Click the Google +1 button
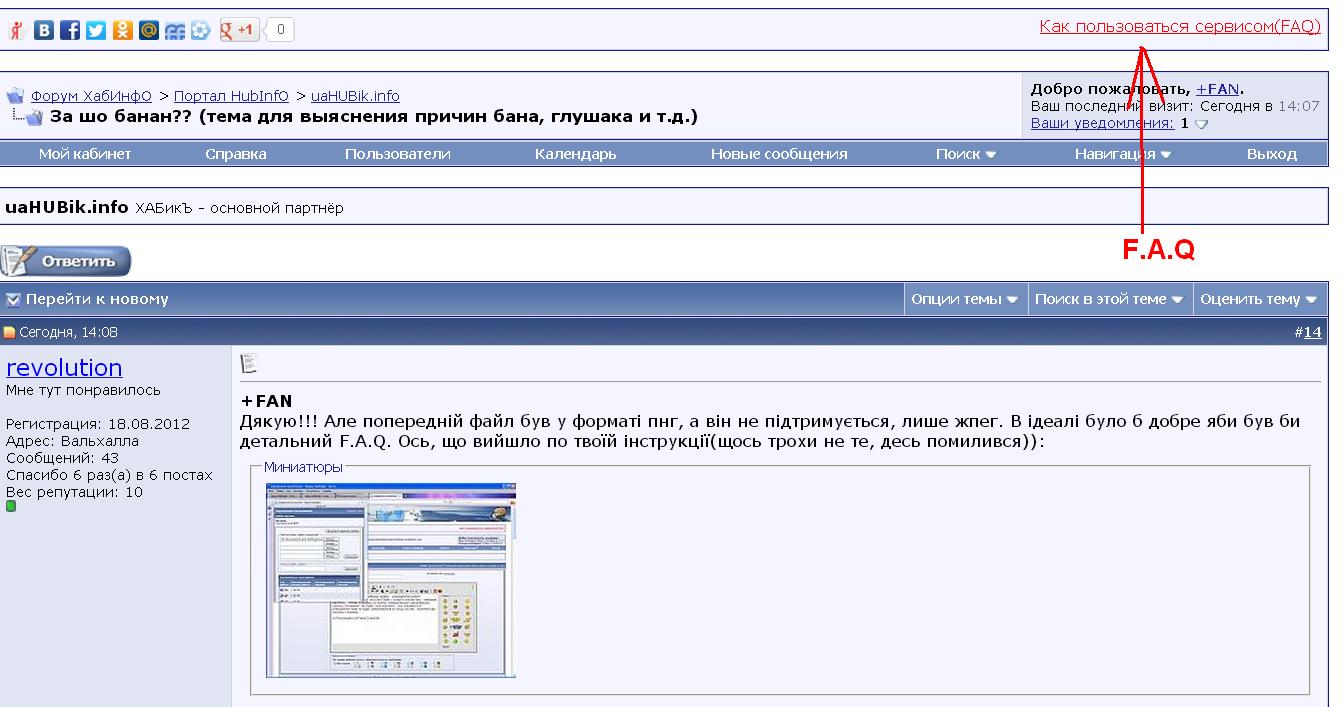 coord(239,30)
